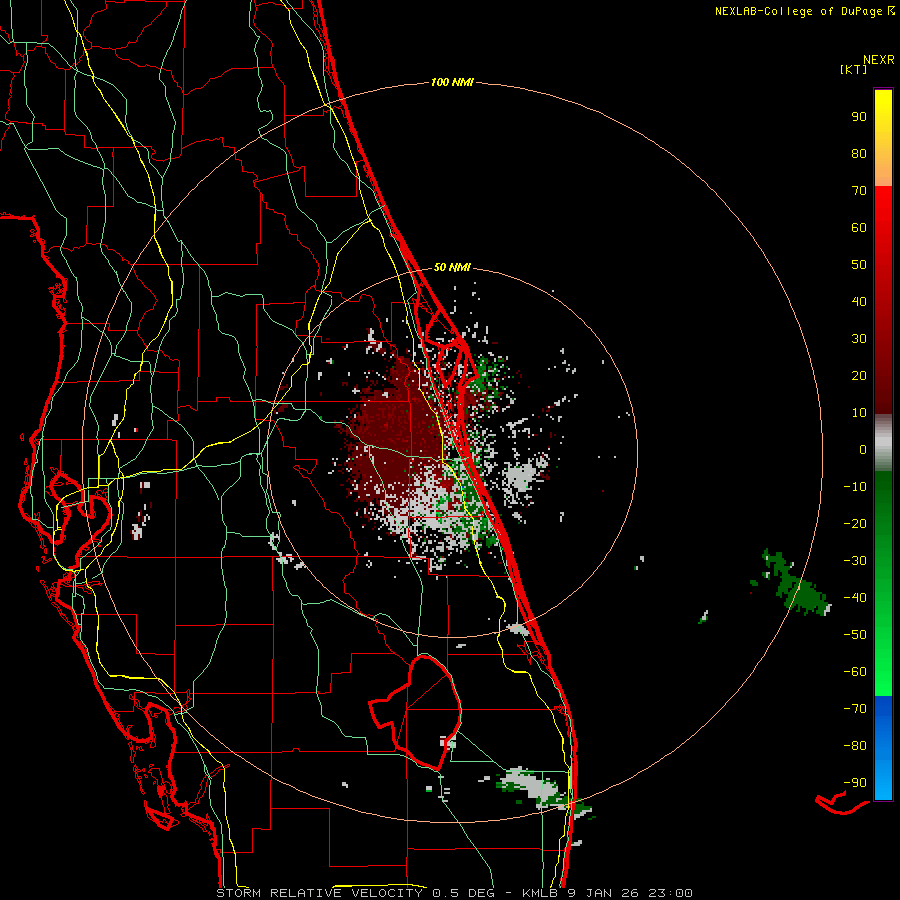Click the -20 knots scale label

click(x=855, y=523)
